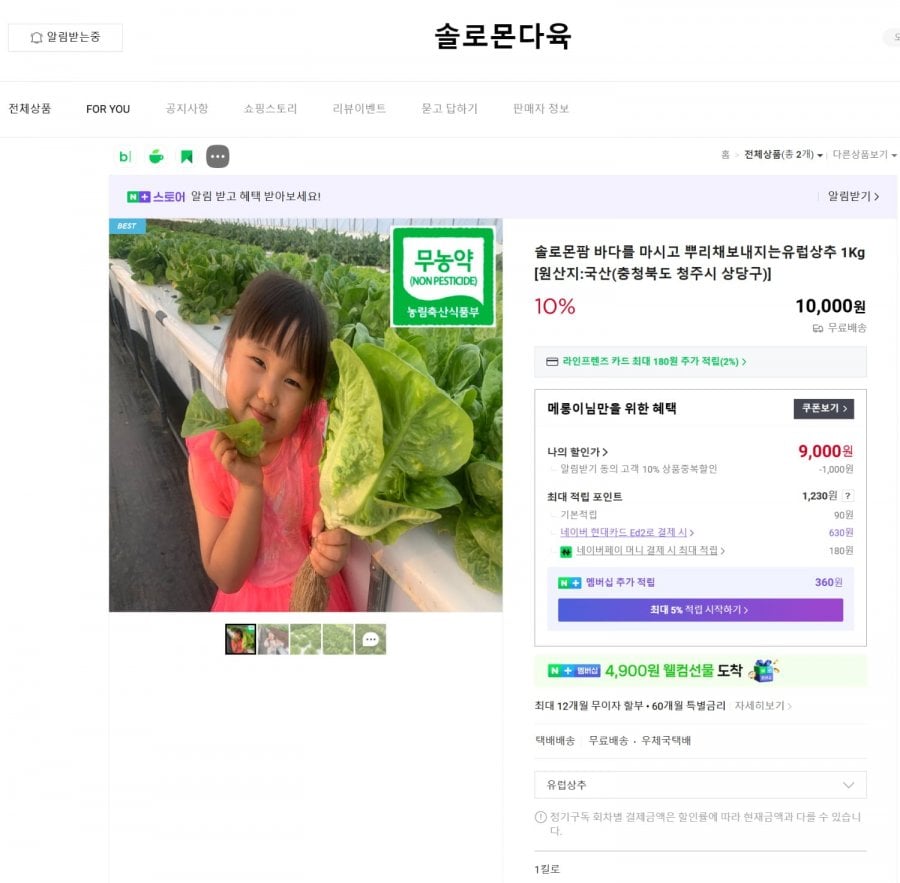This screenshot has width=900, height=883.
Task: Click the green cafe cup icon
Action: (155, 156)
